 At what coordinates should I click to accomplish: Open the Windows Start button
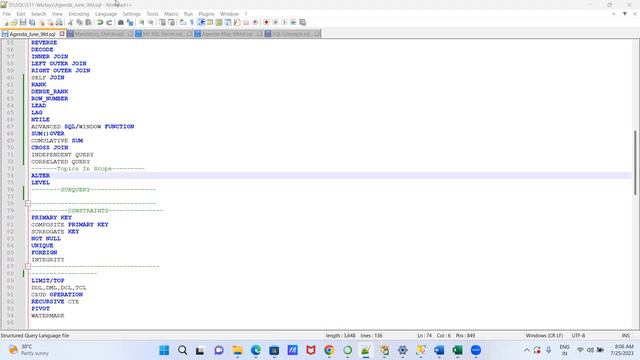click(x=164, y=350)
